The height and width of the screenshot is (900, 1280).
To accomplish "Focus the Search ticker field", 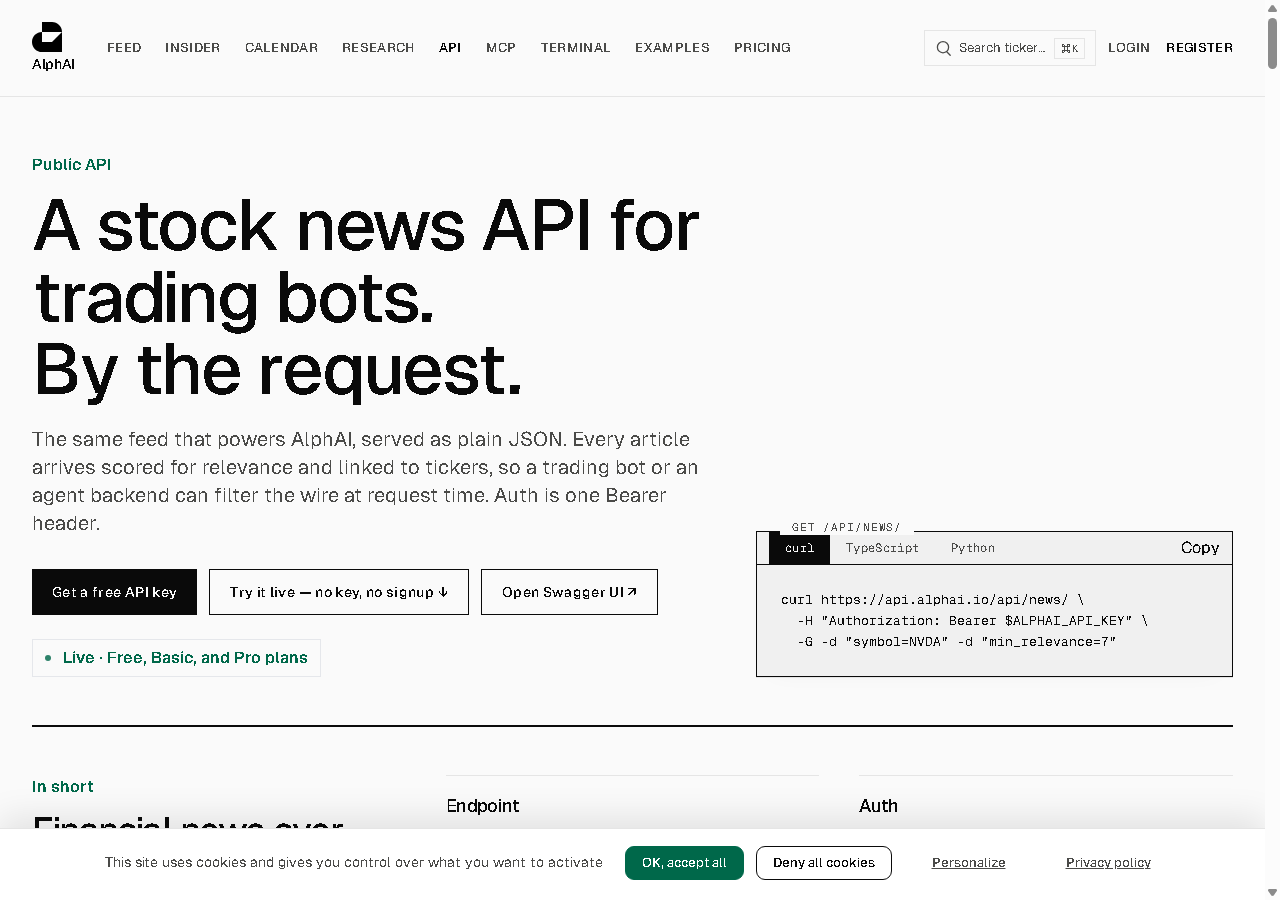I will (x=1010, y=48).
